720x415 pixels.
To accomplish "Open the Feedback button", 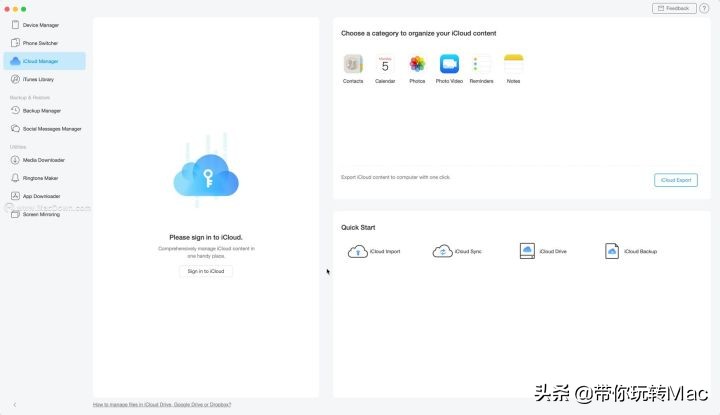I will [674, 8].
